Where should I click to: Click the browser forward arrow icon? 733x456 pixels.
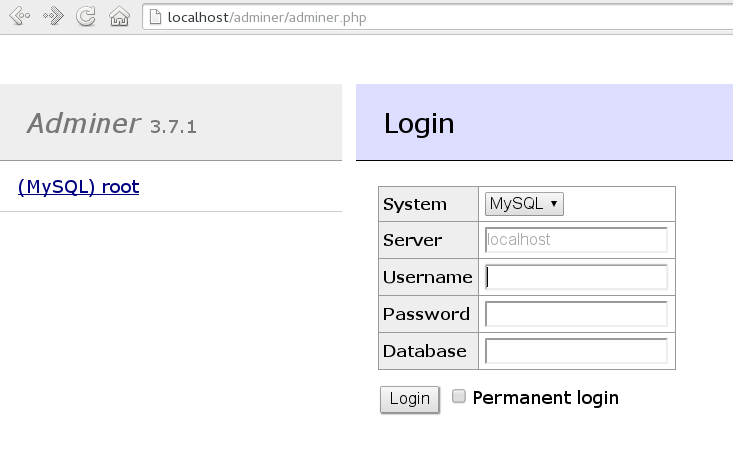(53, 16)
